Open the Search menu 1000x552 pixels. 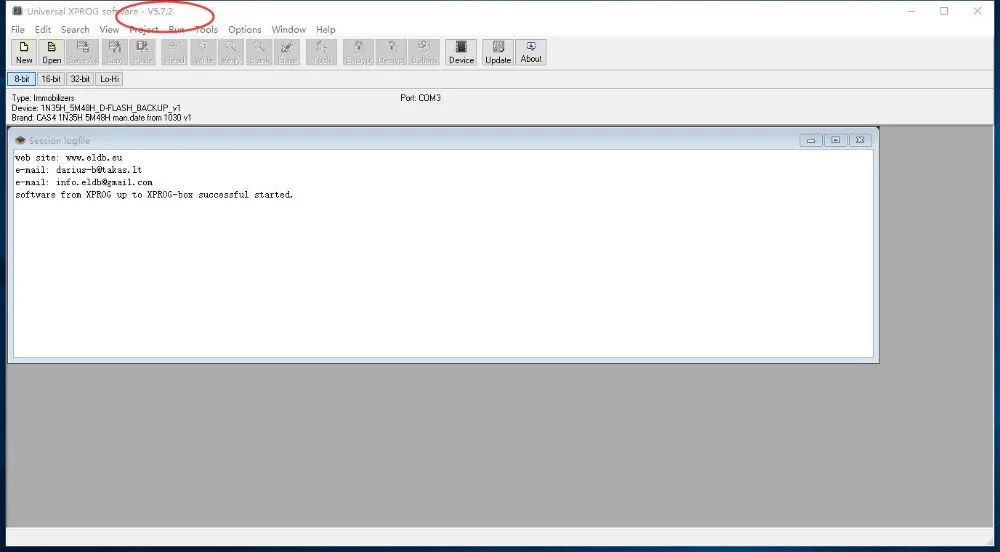coord(75,29)
